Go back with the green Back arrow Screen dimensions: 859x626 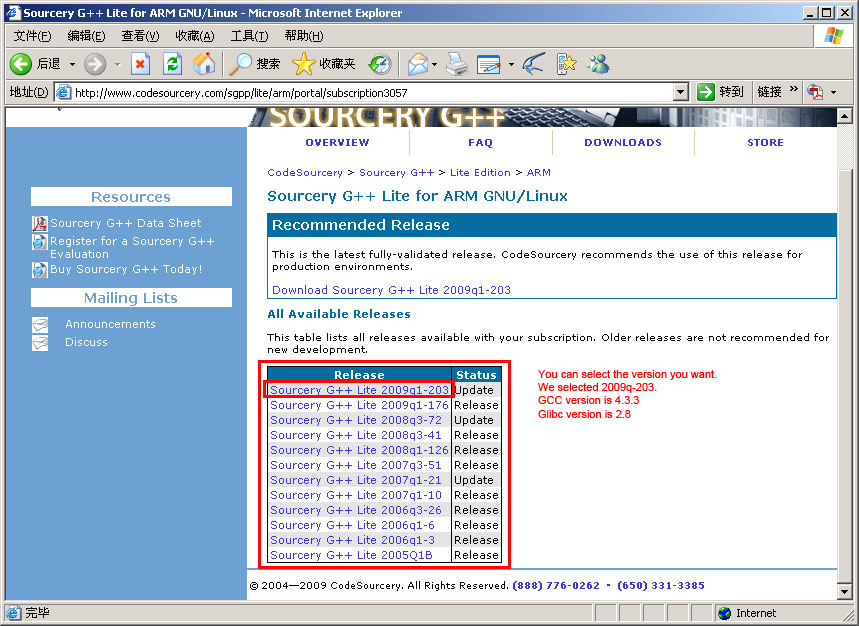[x=21, y=64]
